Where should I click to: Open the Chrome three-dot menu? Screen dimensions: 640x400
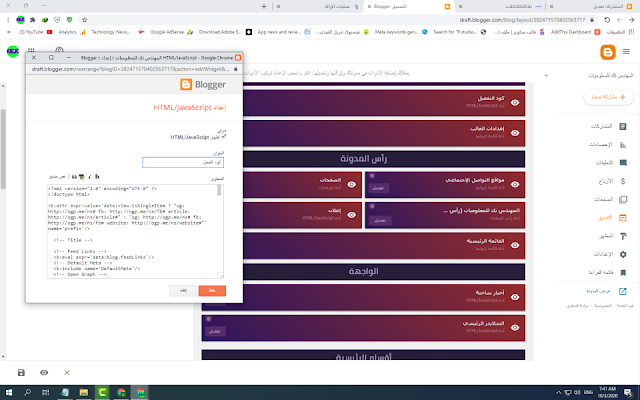[x=8, y=20]
